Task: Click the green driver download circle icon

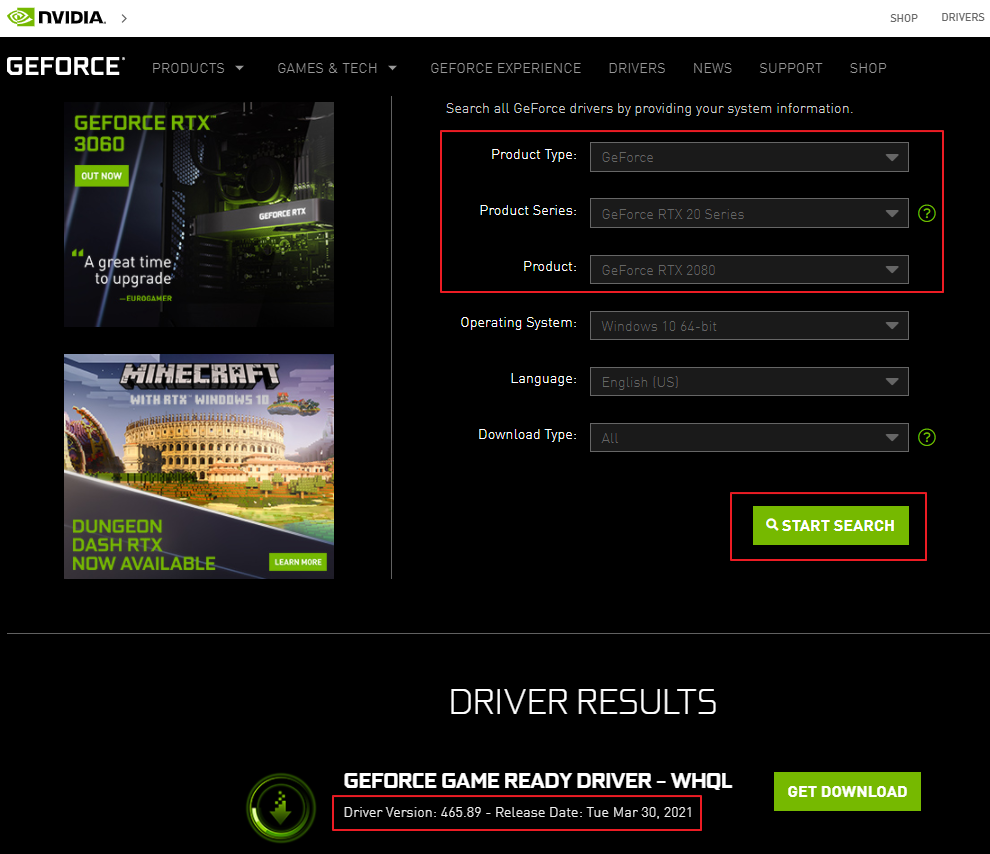Action: tap(281, 808)
